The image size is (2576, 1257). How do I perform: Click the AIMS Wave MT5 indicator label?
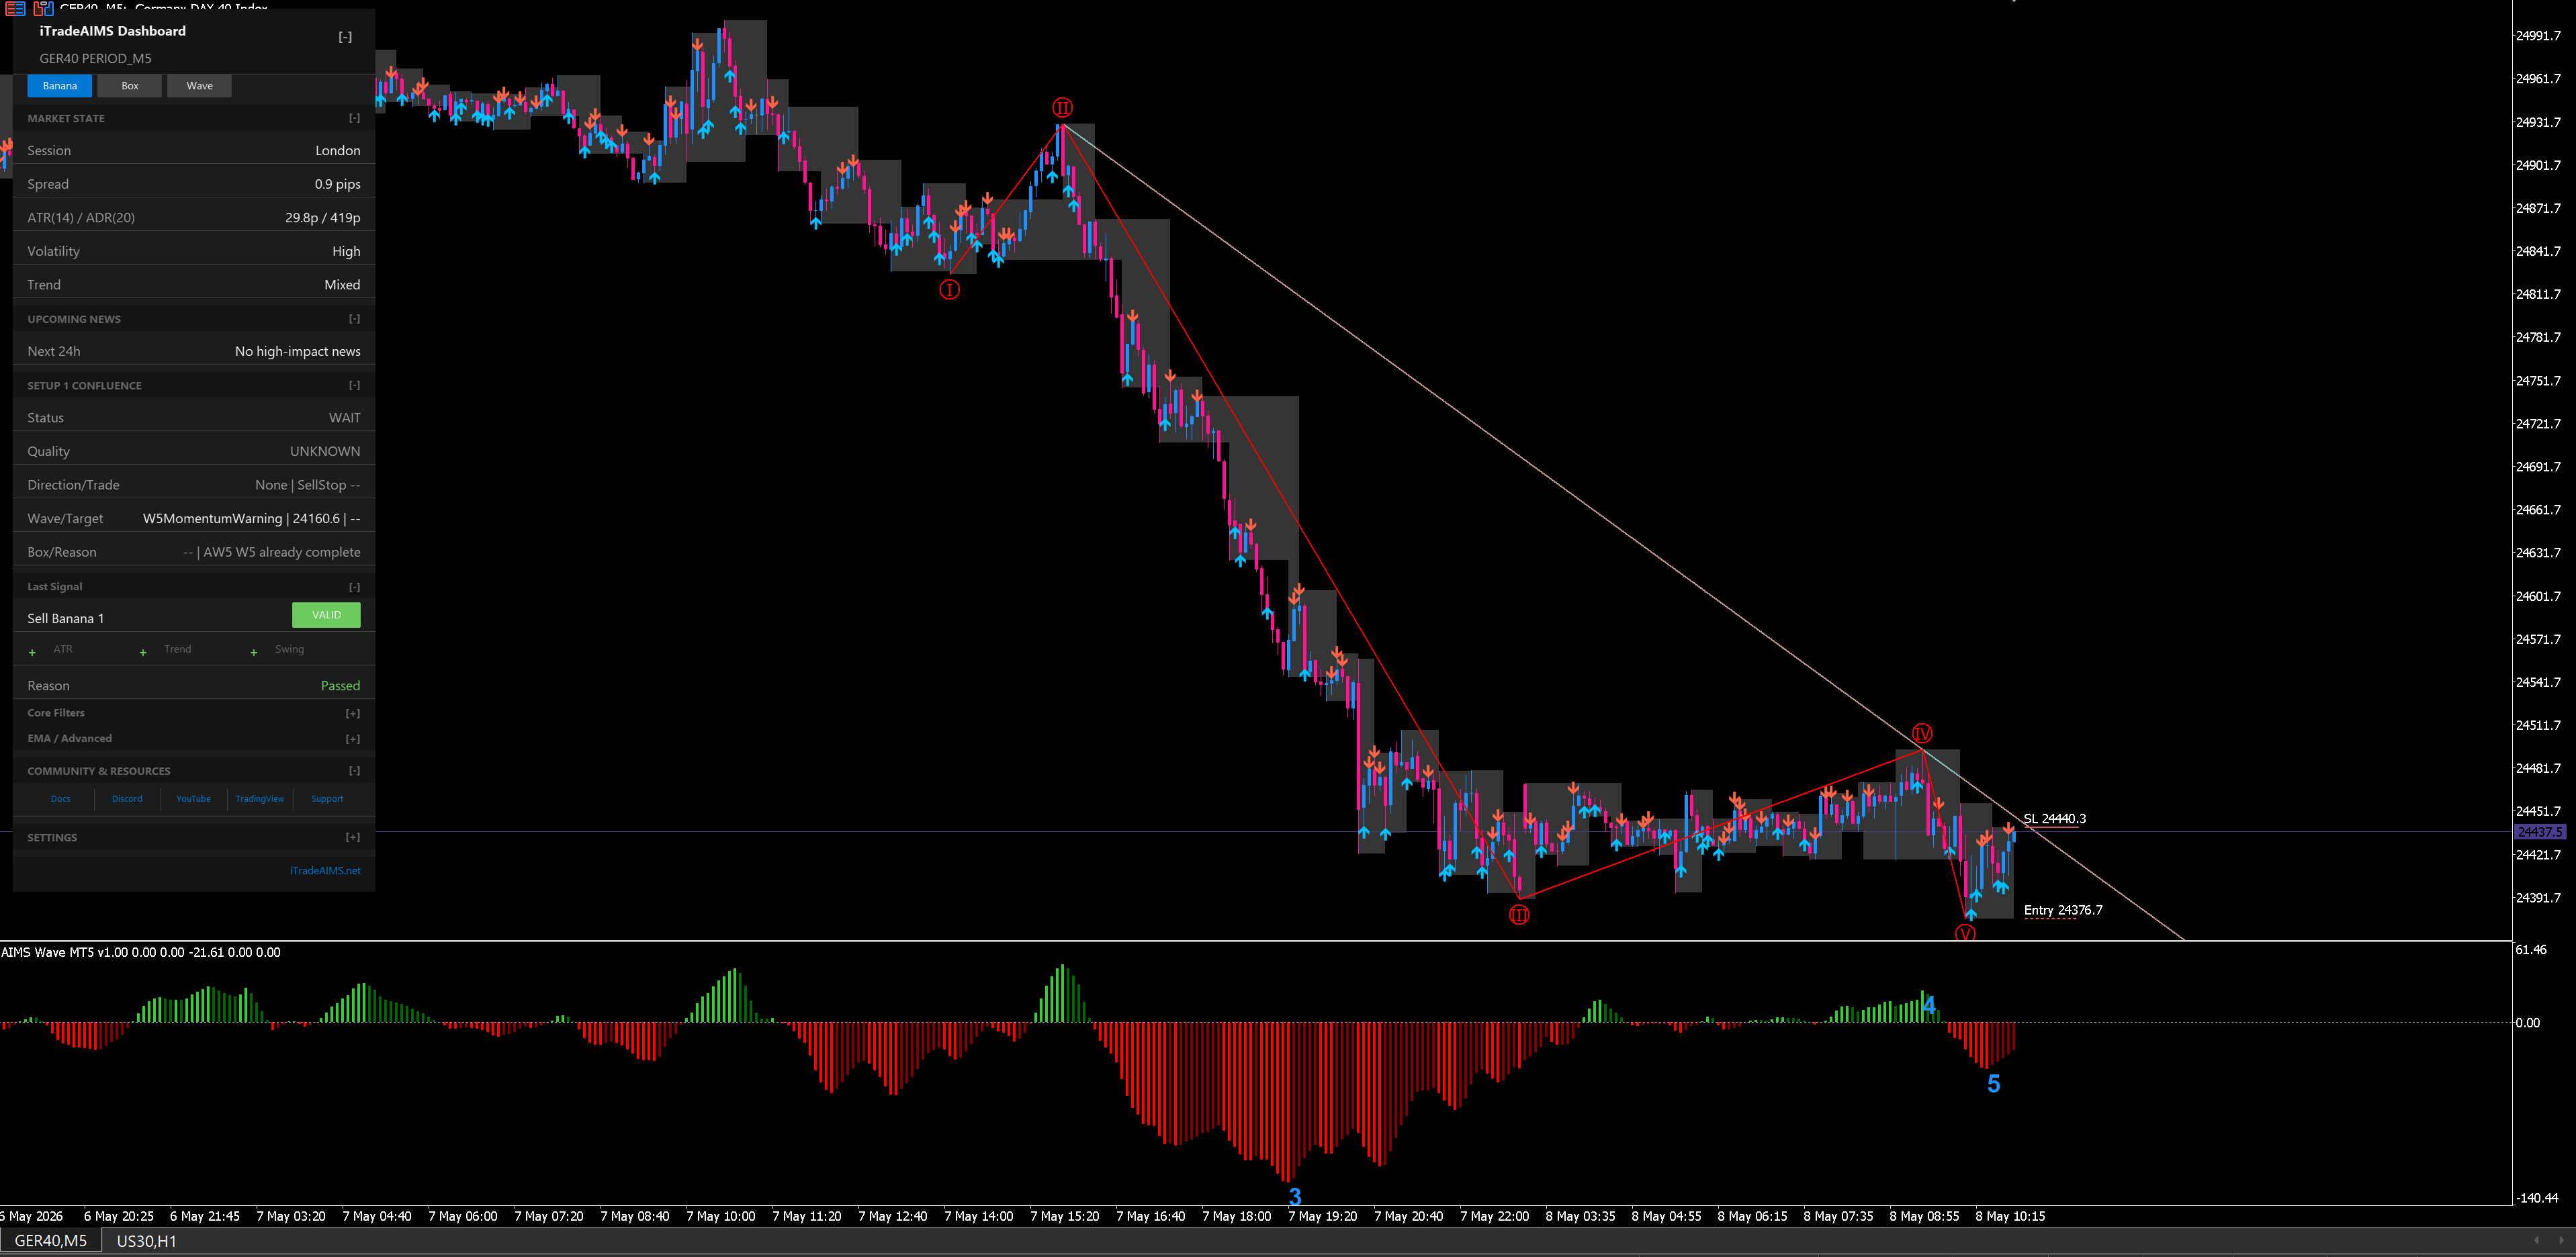coord(140,952)
